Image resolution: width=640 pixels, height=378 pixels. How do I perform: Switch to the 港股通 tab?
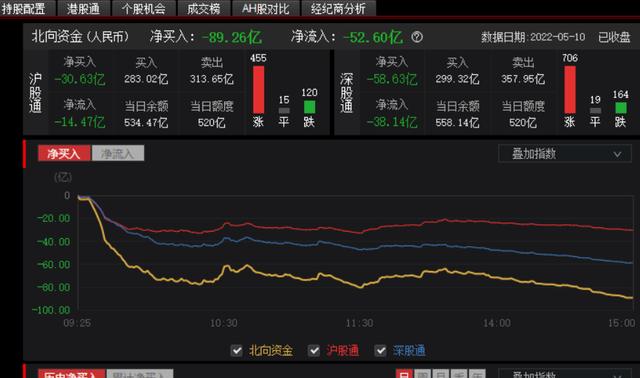(x=84, y=8)
